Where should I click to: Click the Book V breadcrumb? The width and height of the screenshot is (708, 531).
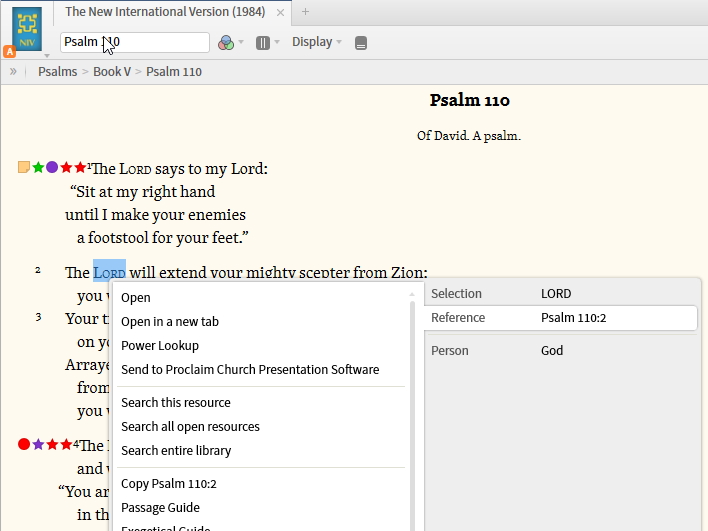pos(112,72)
